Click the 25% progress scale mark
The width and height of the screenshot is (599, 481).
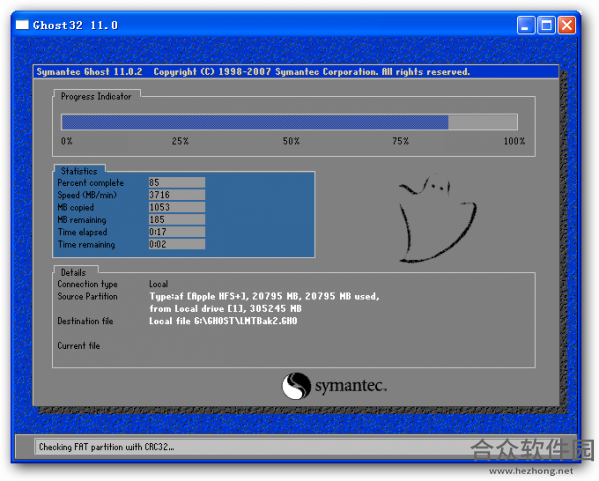pos(180,141)
